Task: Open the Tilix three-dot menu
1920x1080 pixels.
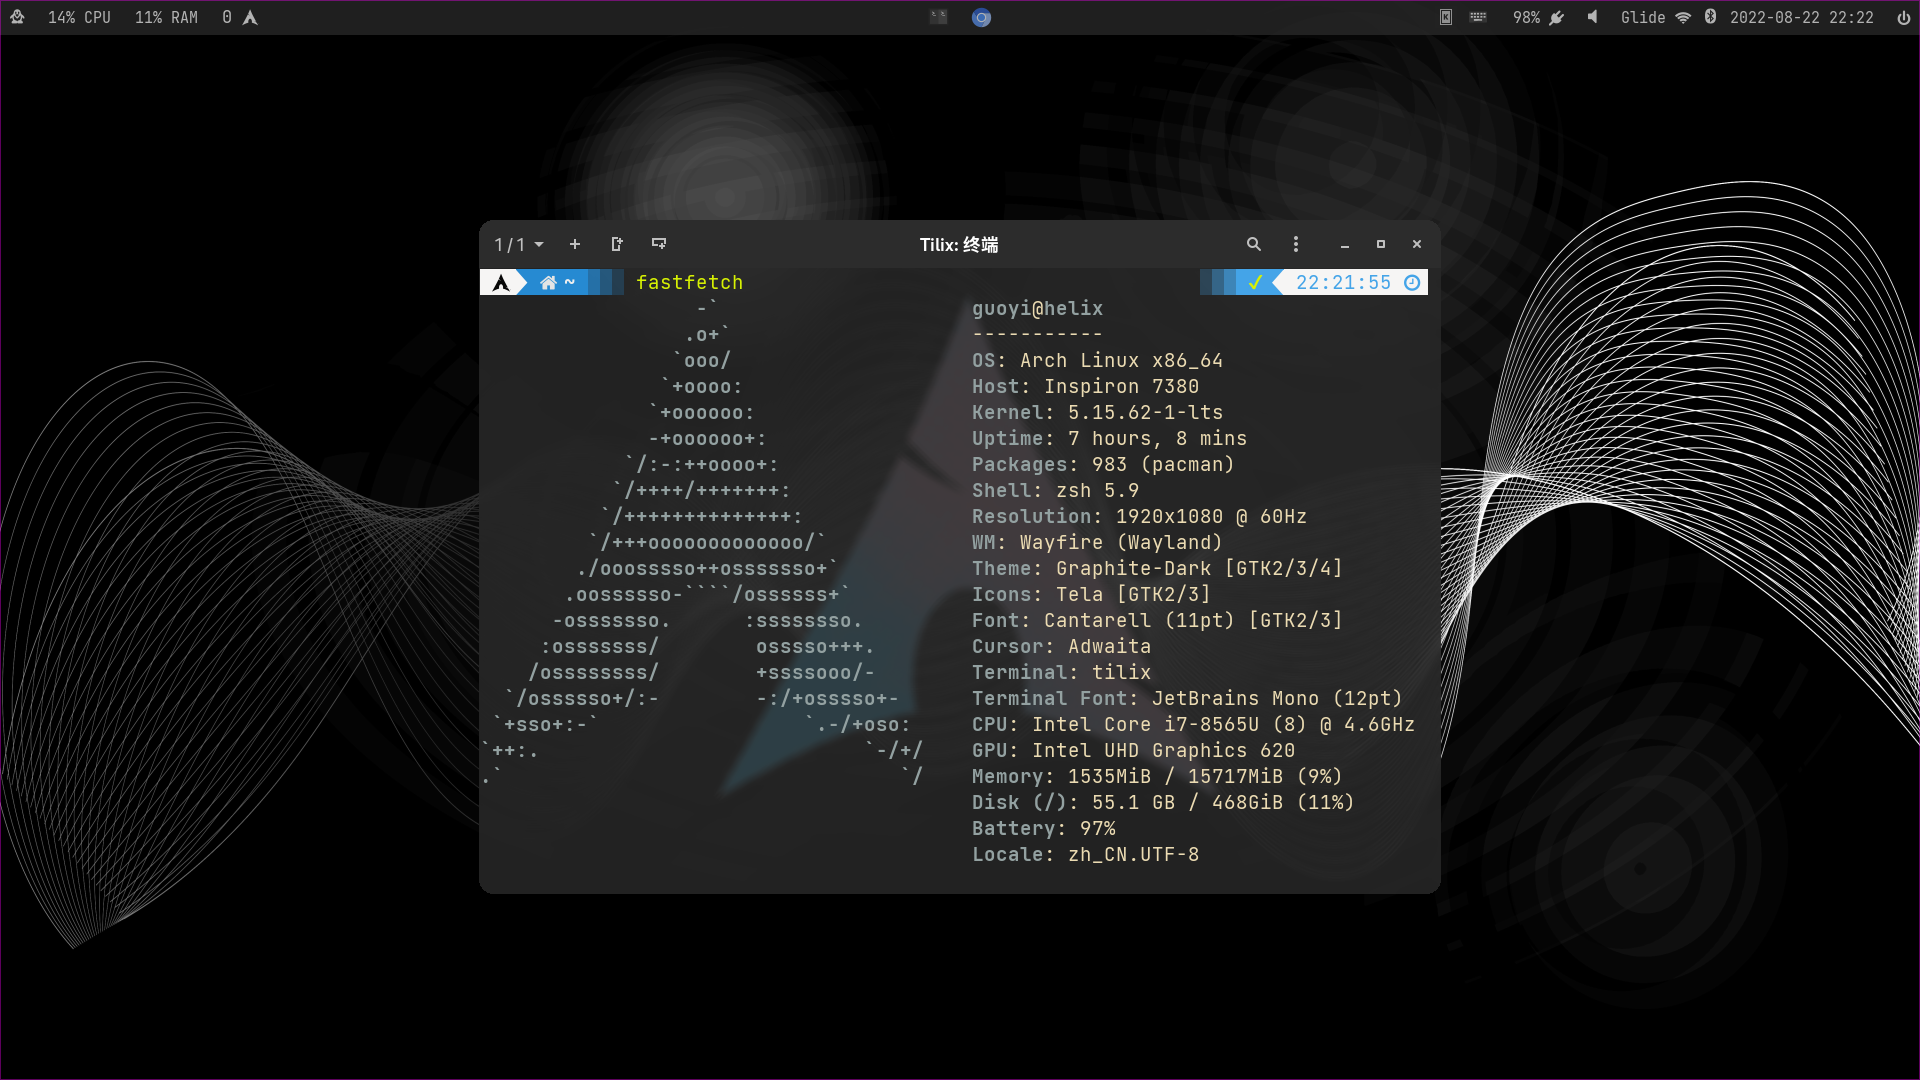Action: [x=1296, y=244]
